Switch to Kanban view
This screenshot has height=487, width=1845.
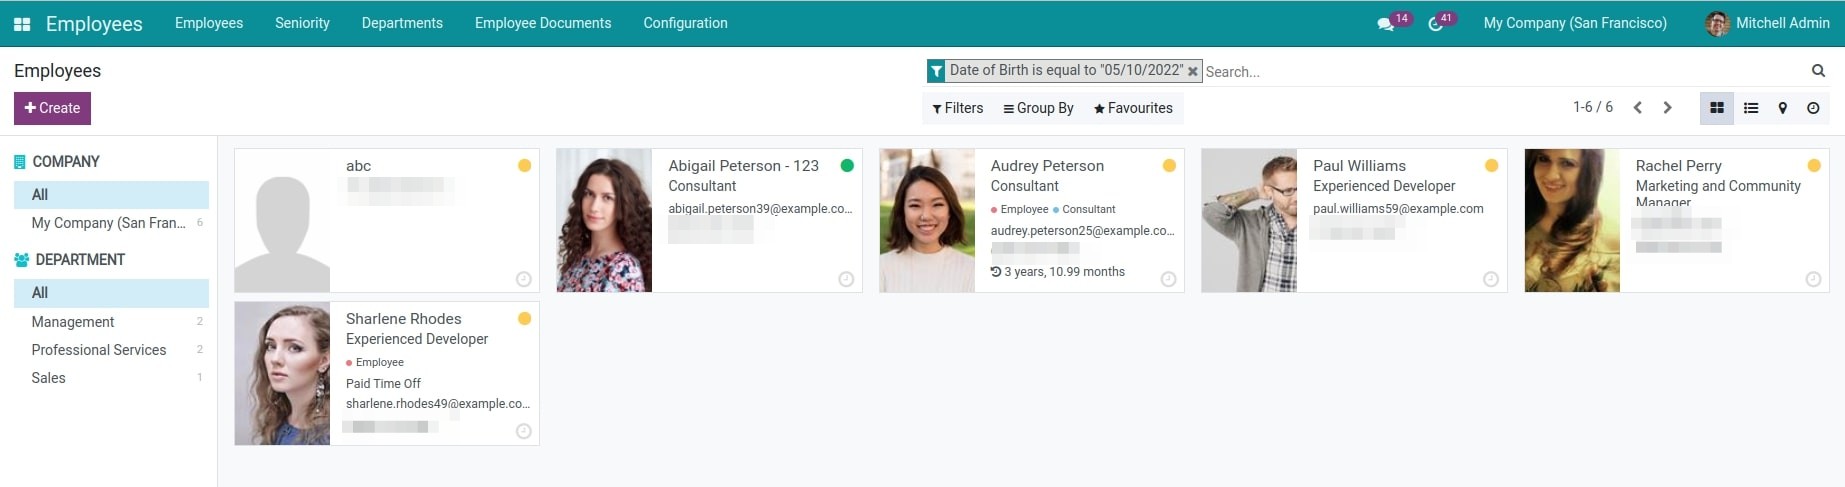(1716, 108)
